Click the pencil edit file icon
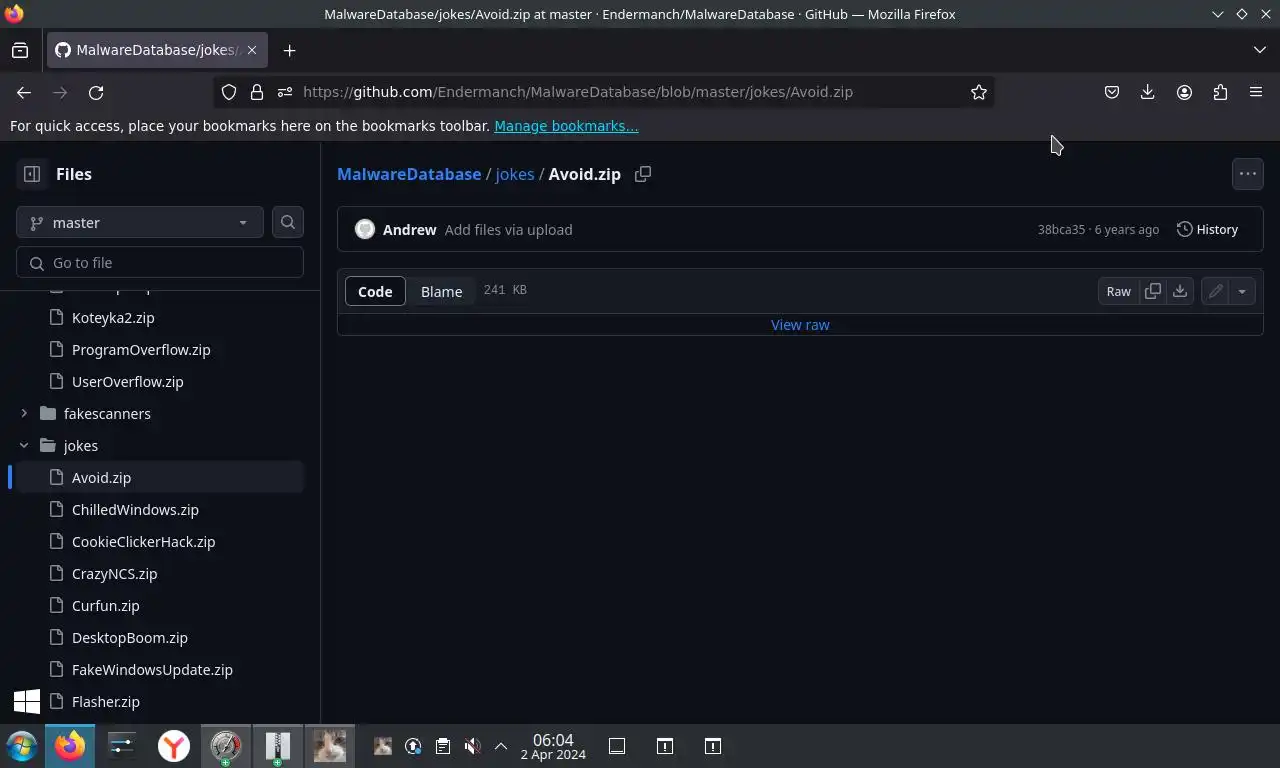The image size is (1280, 768). (x=1215, y=291)
